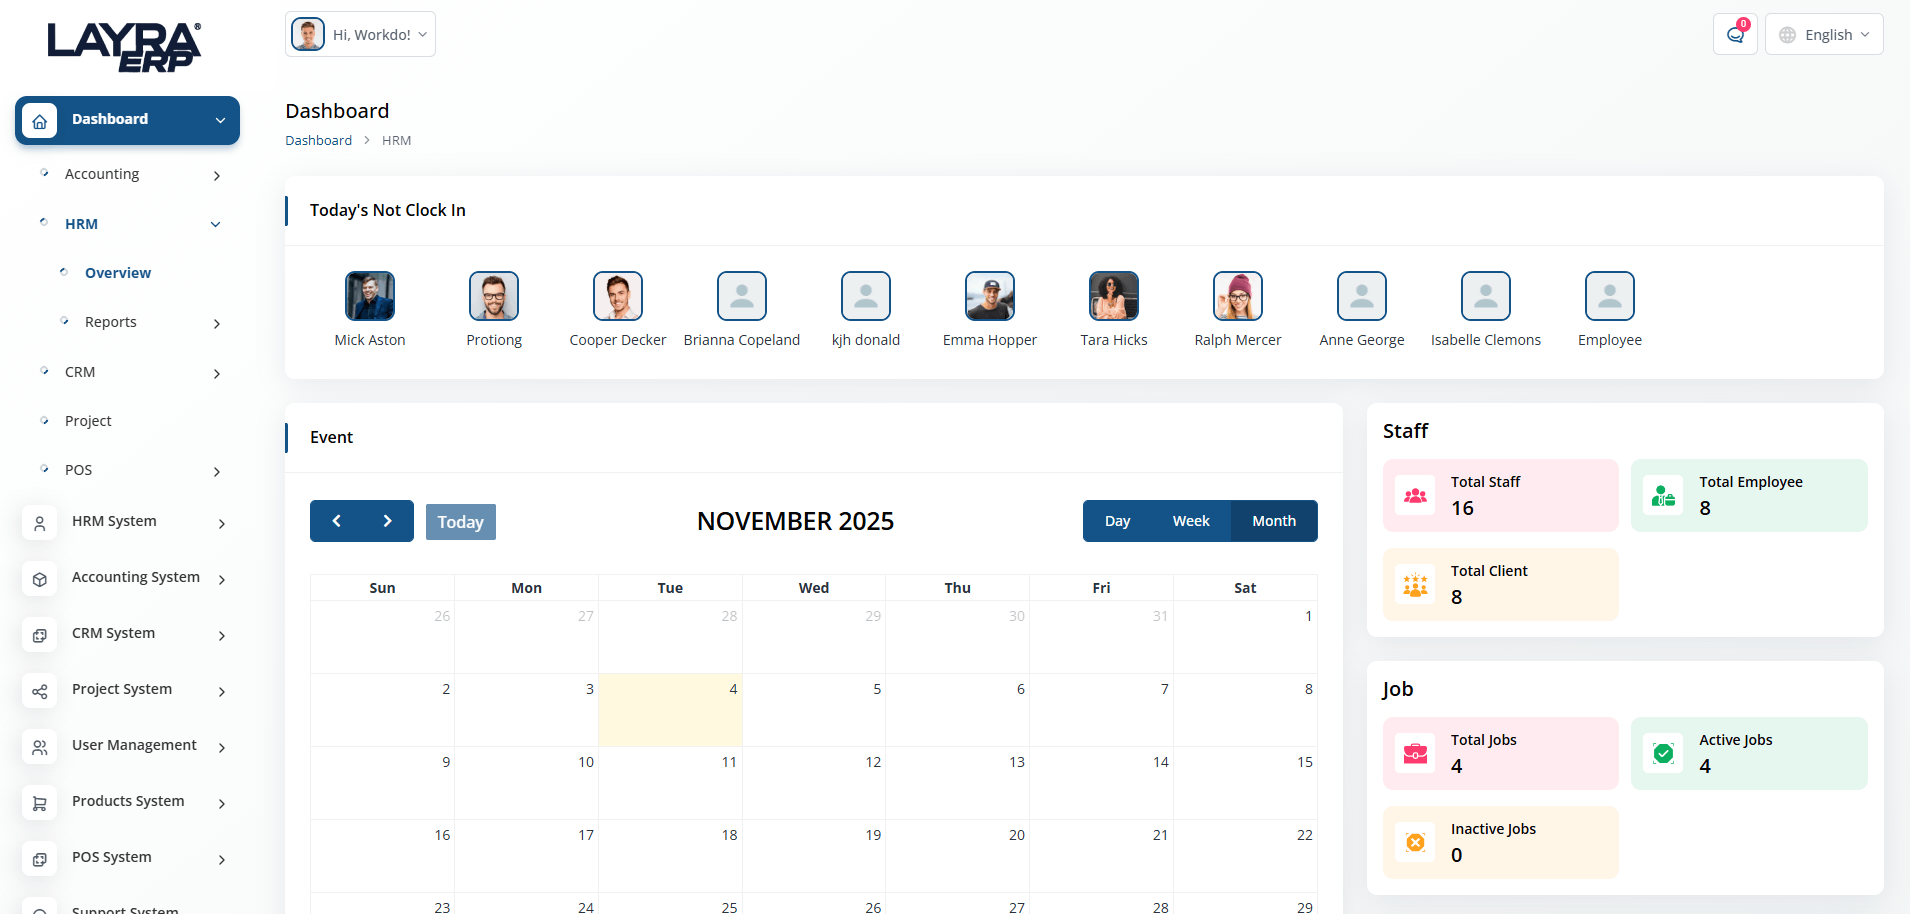This screenshot has width=1910, height=914.
Task: Open the notifications chat icon
Action: (1735, 35)
